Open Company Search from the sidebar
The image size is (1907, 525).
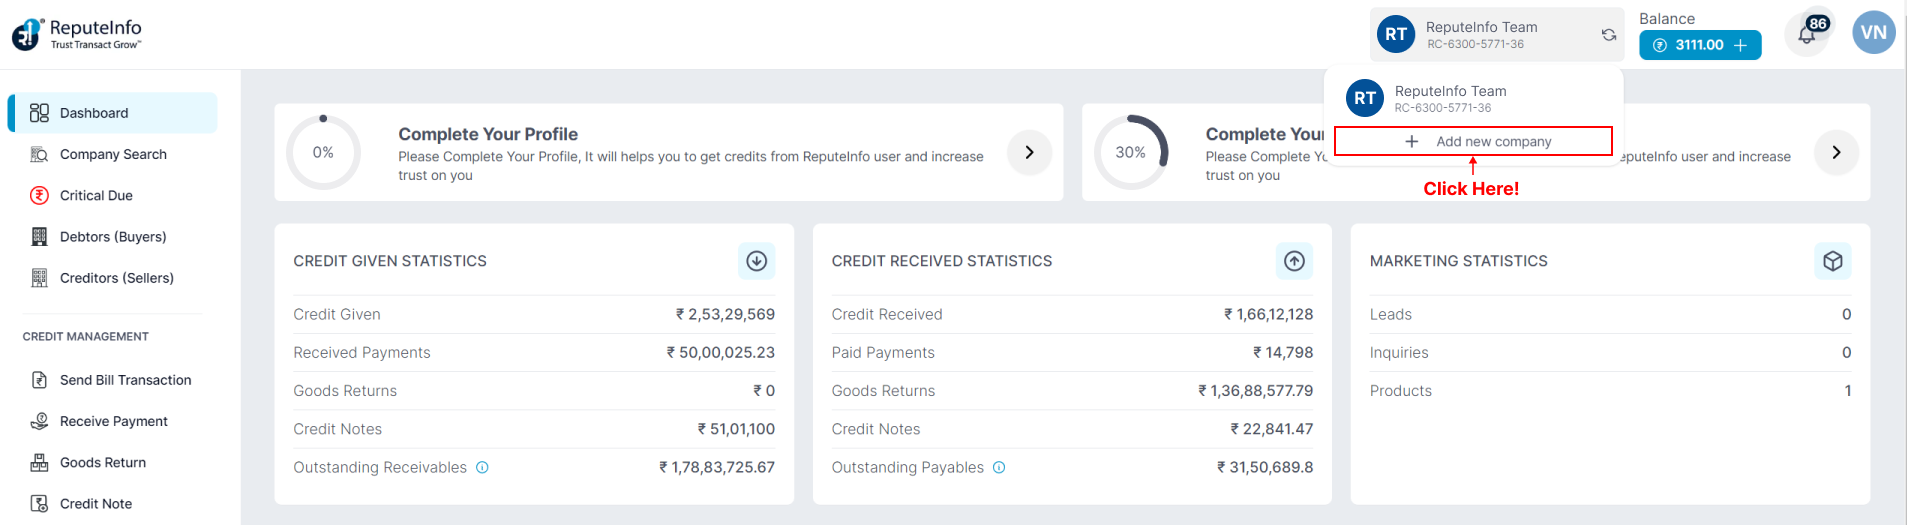point(112,154)
